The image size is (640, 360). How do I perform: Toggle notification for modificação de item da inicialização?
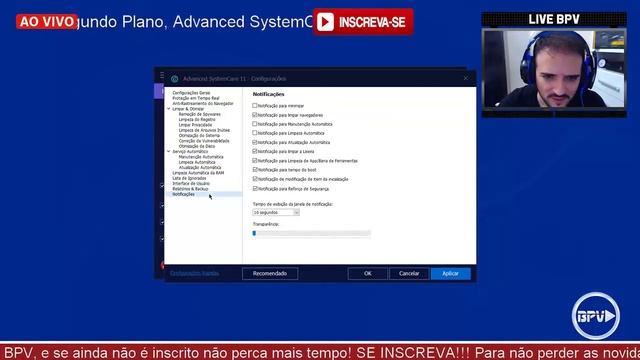[255, 179]
